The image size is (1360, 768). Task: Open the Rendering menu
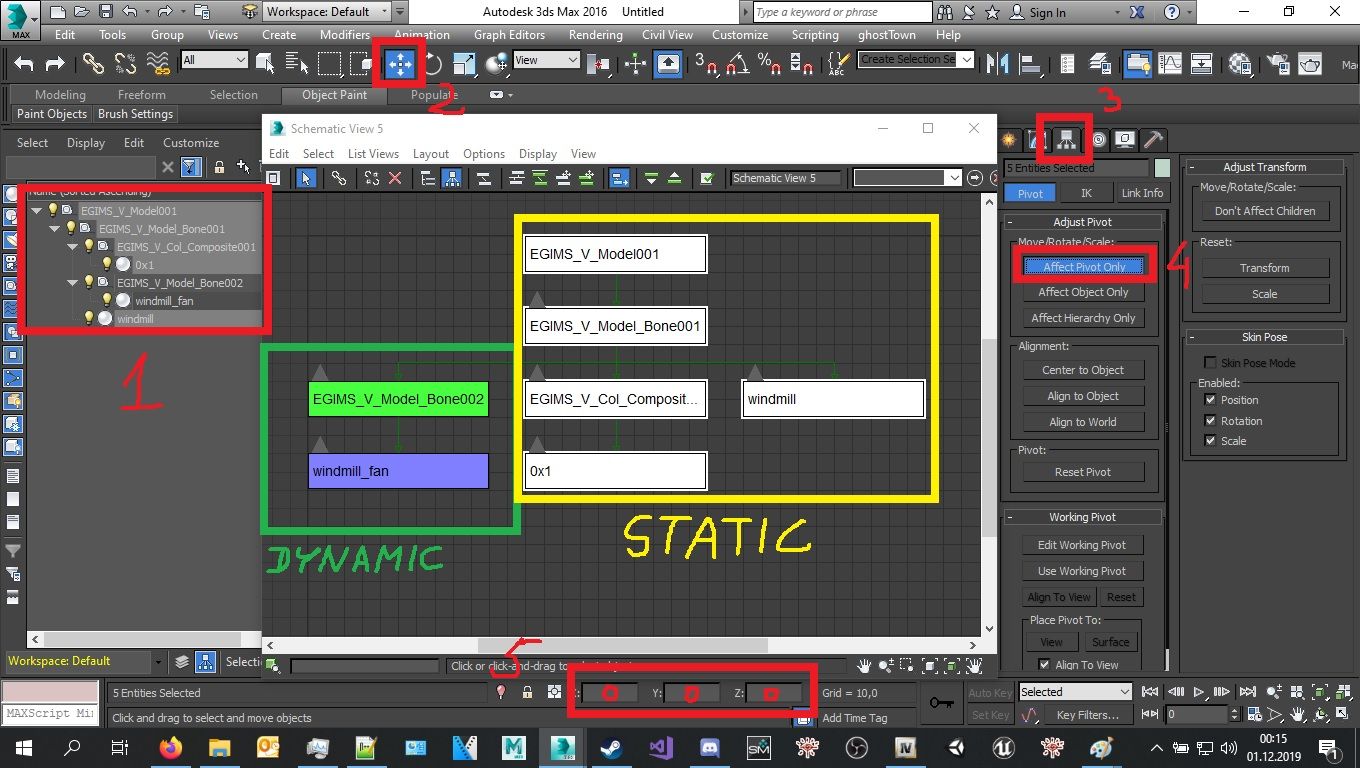pyautogui.click(x=595, y=34)
